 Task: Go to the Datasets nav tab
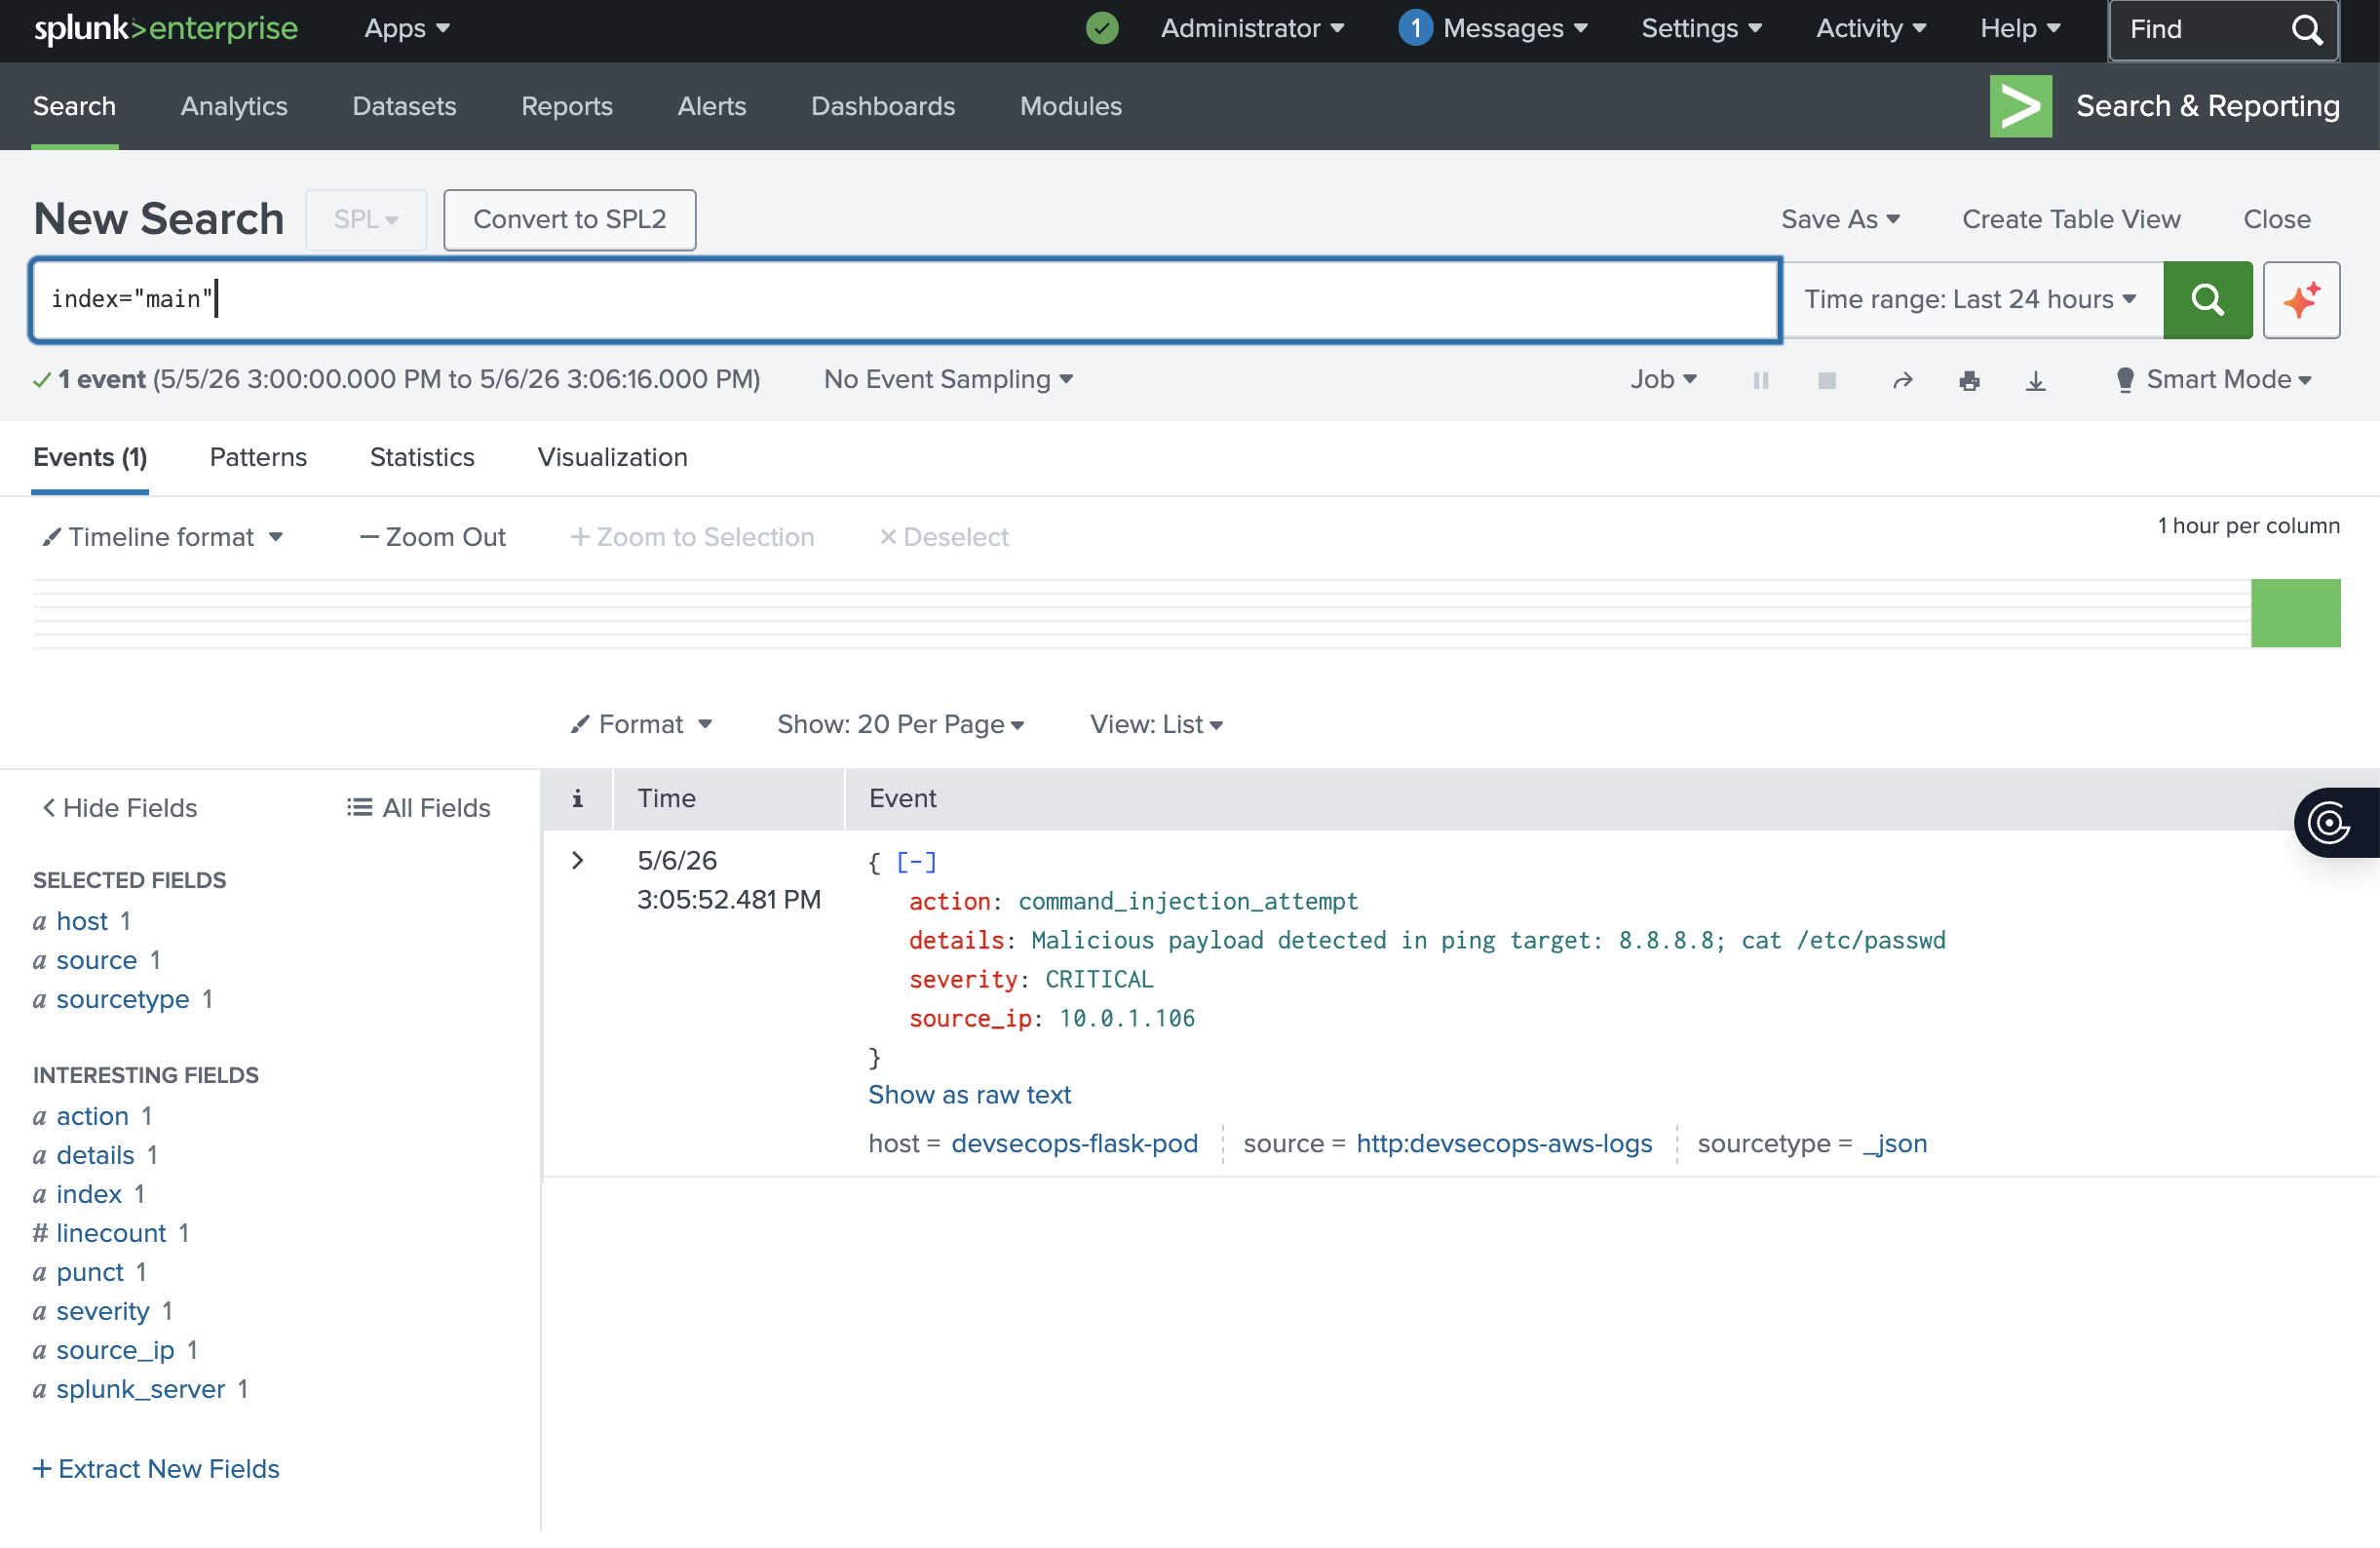[x=404, y=106]
